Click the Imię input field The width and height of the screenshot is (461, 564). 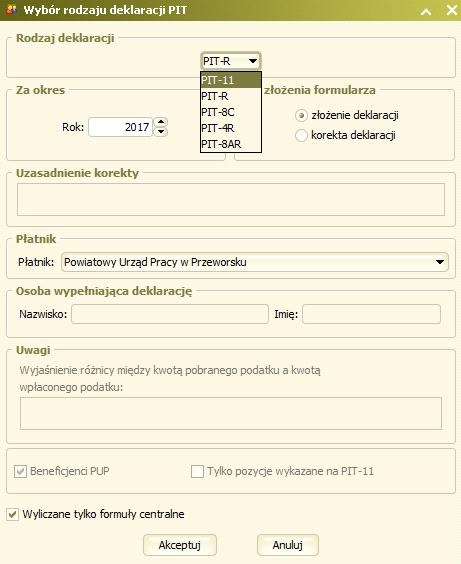371,314
